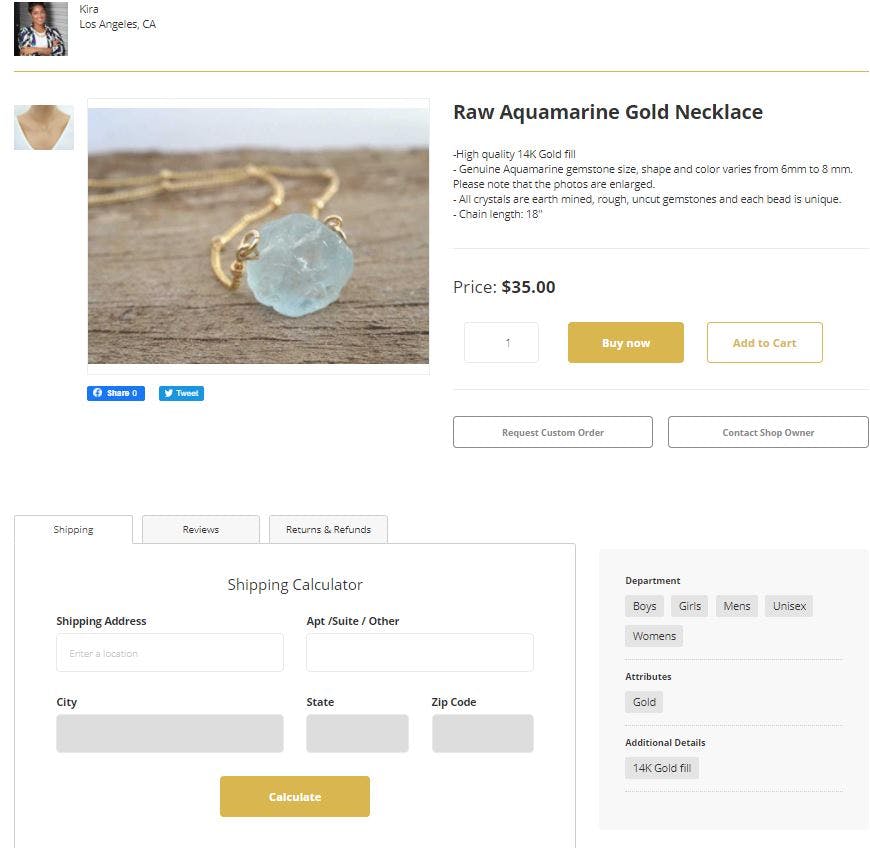870x848 pixels.
Task: Select the Womens department tag
Action: [x=654, y=636]
